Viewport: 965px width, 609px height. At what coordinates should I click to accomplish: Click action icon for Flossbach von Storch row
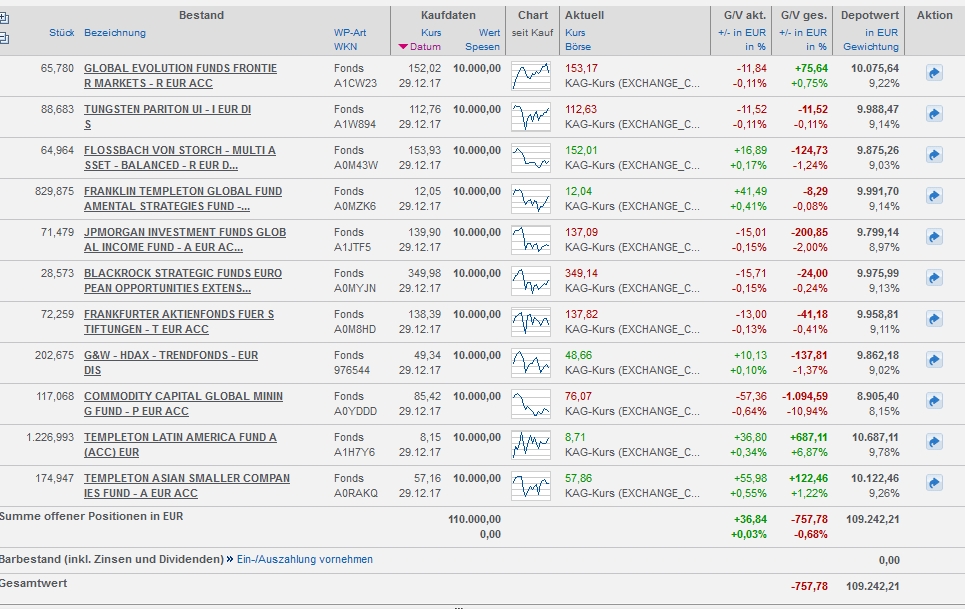(934, 155)
